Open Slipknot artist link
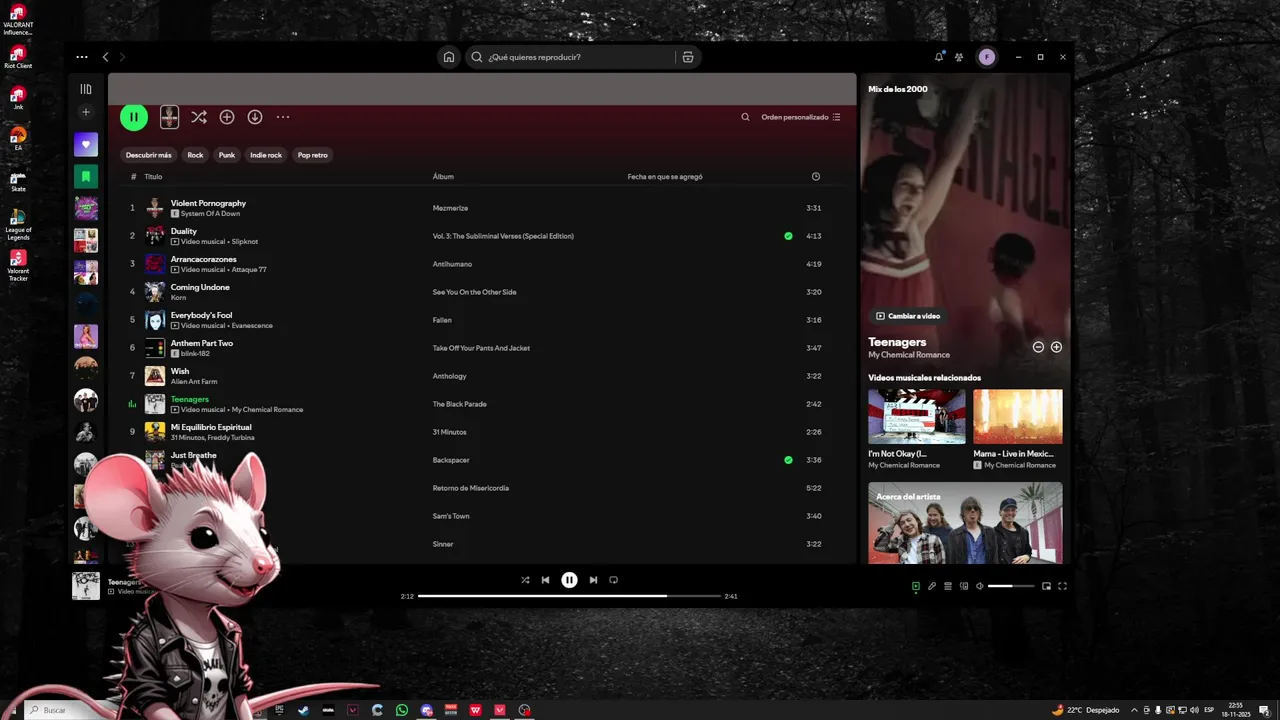Viewport: 1280px width, 720px height. coord(245,242)
